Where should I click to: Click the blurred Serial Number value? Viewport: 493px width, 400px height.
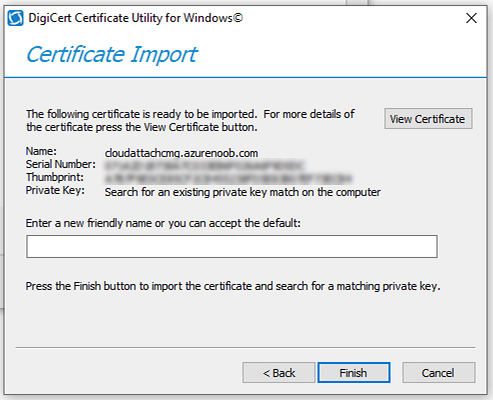click(x=204, y=165)
